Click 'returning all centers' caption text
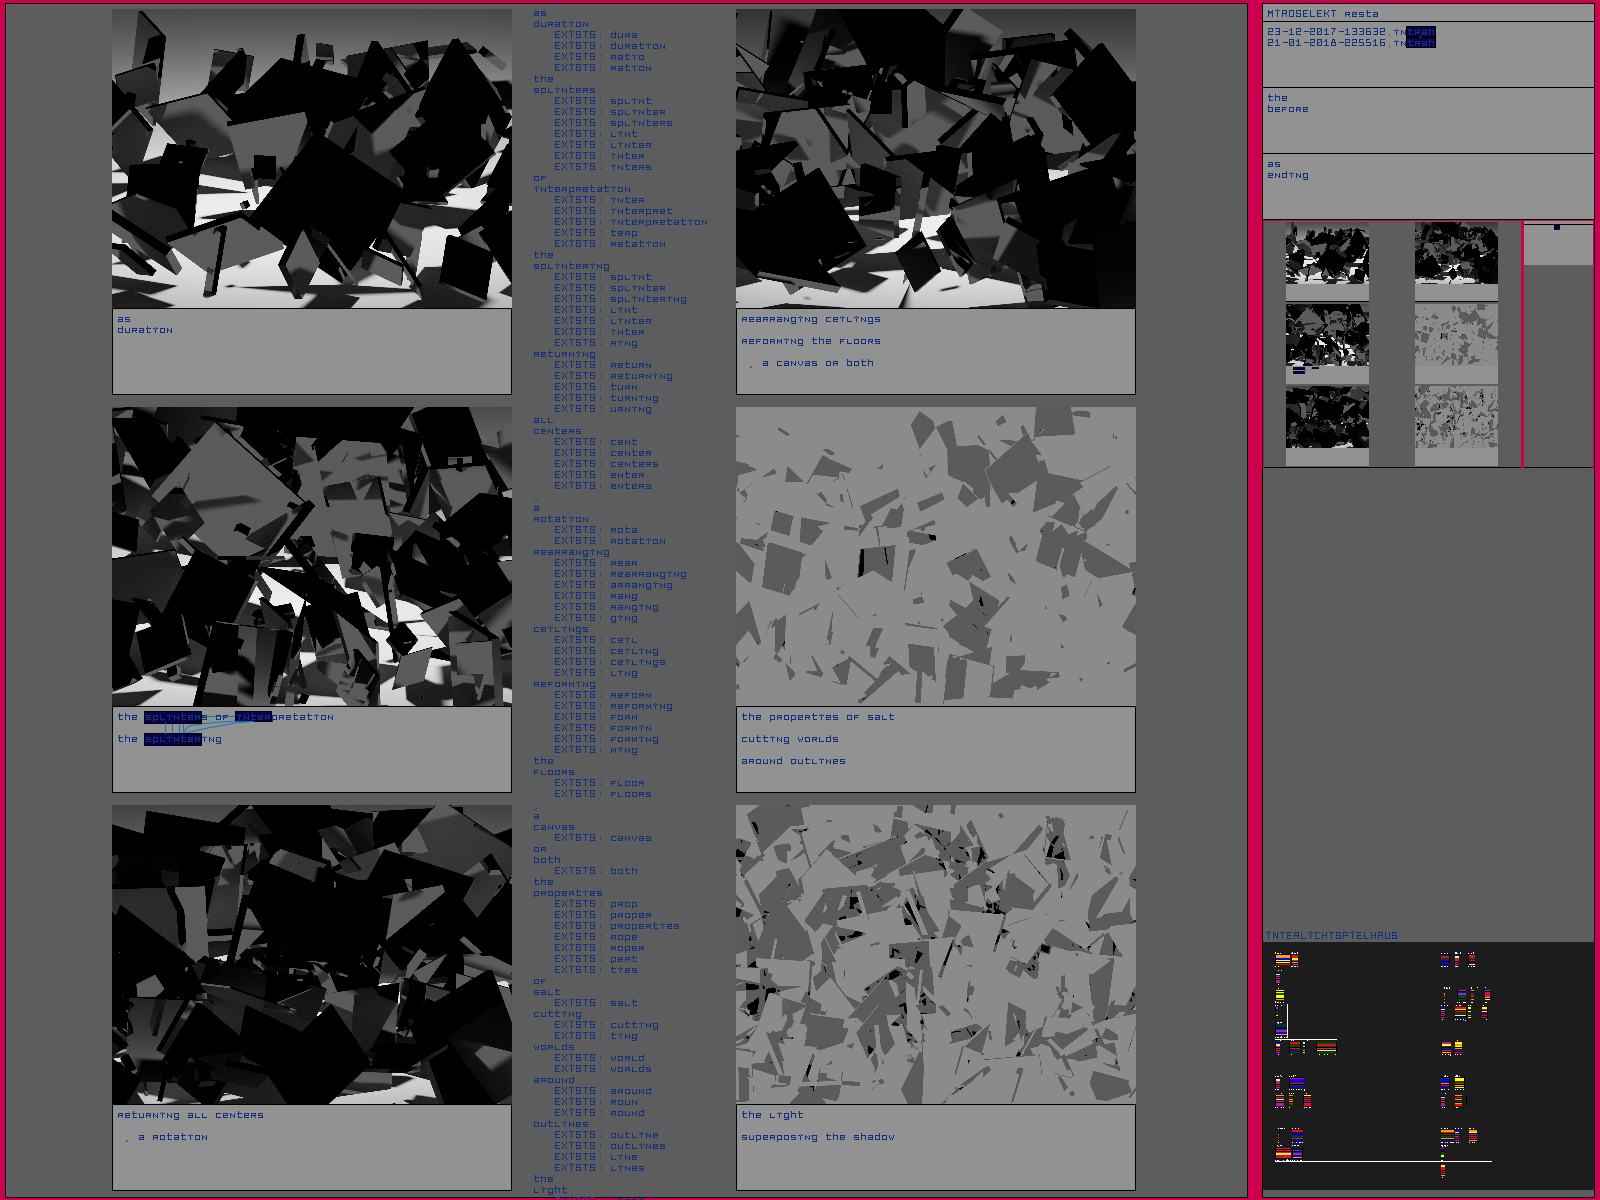 tap(190, 1115)
